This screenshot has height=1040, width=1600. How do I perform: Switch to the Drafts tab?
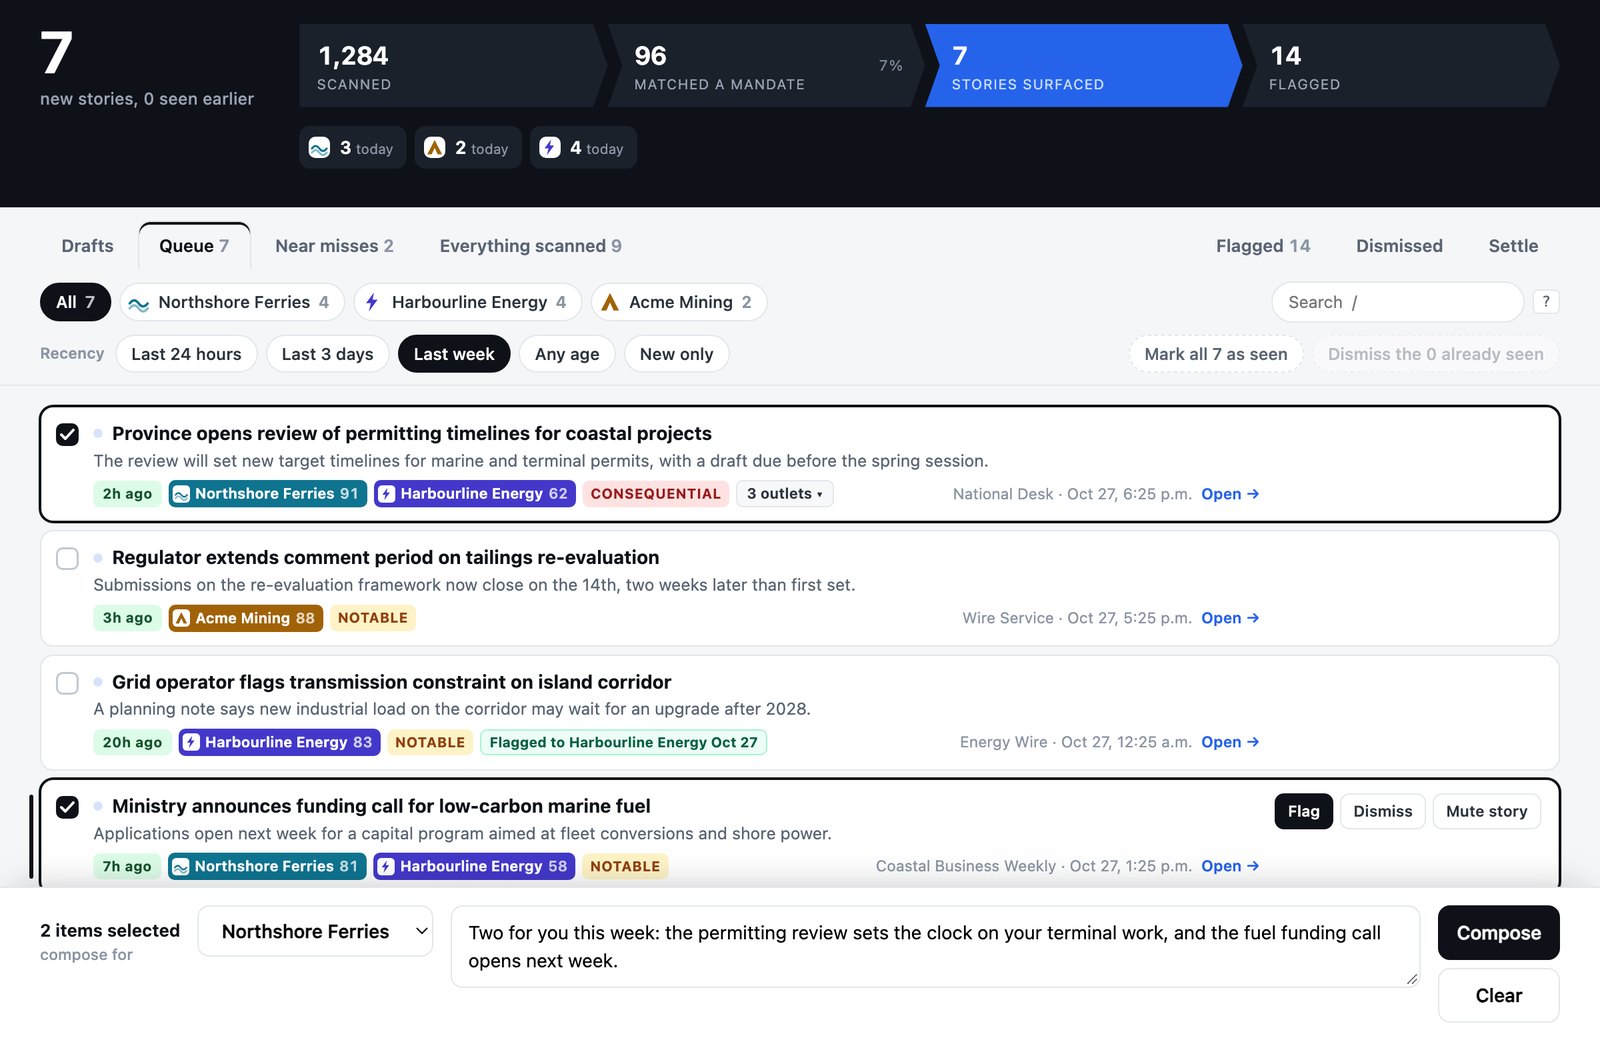pyautogui.click(x=87, y=246)
